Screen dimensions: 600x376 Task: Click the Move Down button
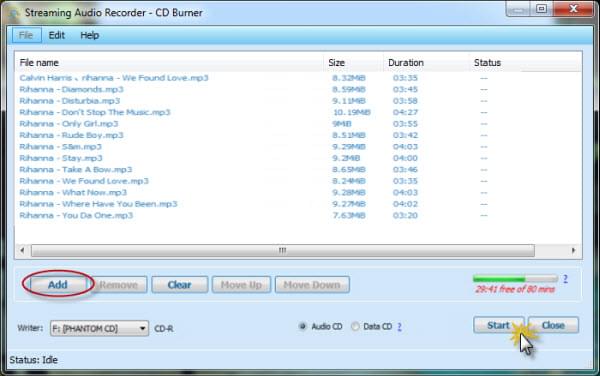pos(312,285)
